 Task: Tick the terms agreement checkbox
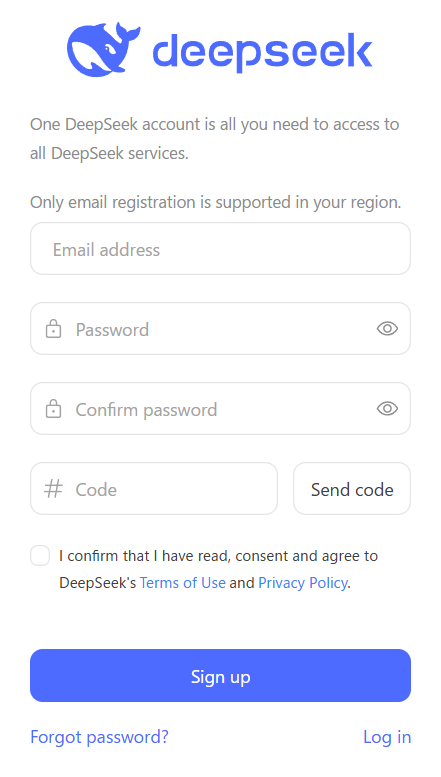[40, 555]
